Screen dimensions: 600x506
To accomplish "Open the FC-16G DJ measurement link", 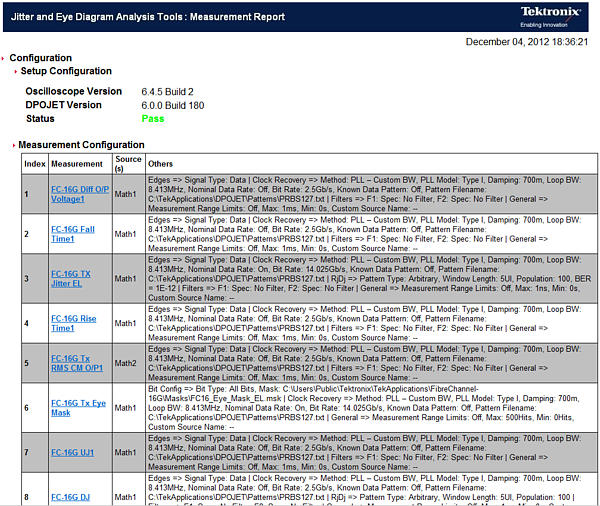I will coord(70,496).
